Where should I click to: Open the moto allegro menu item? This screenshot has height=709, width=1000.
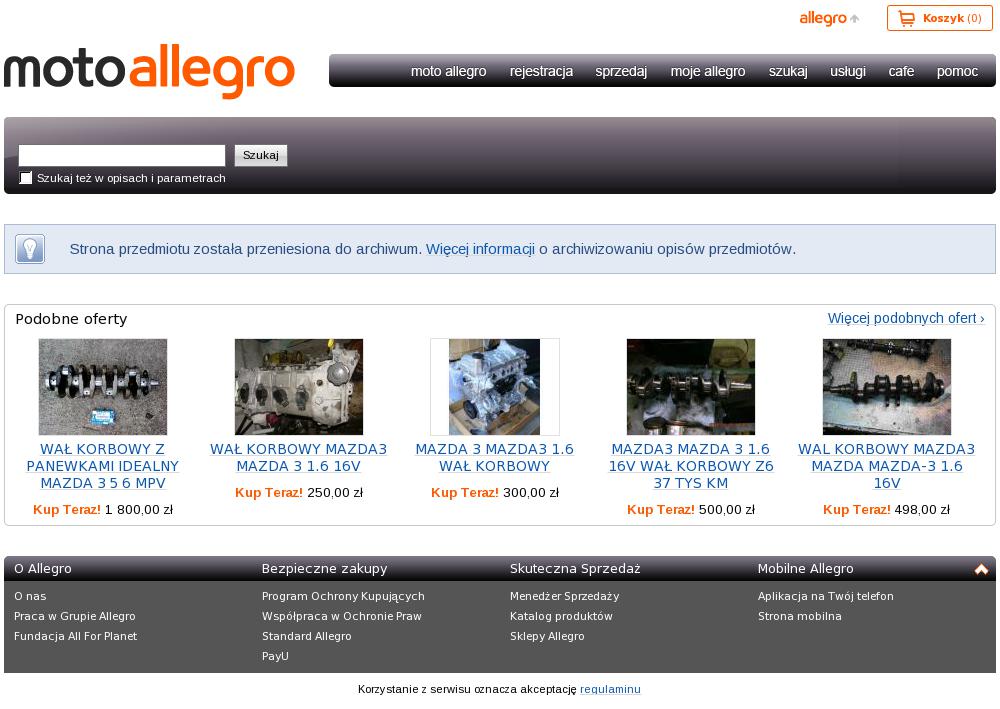[448, 71]
